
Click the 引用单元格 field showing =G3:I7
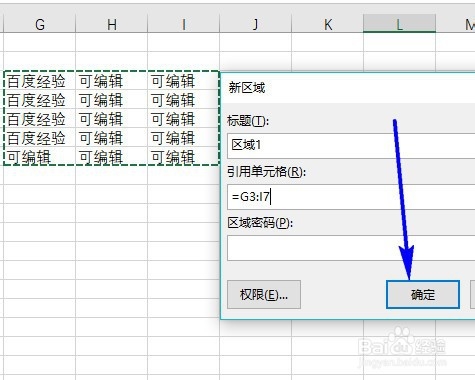coord(351,197)
